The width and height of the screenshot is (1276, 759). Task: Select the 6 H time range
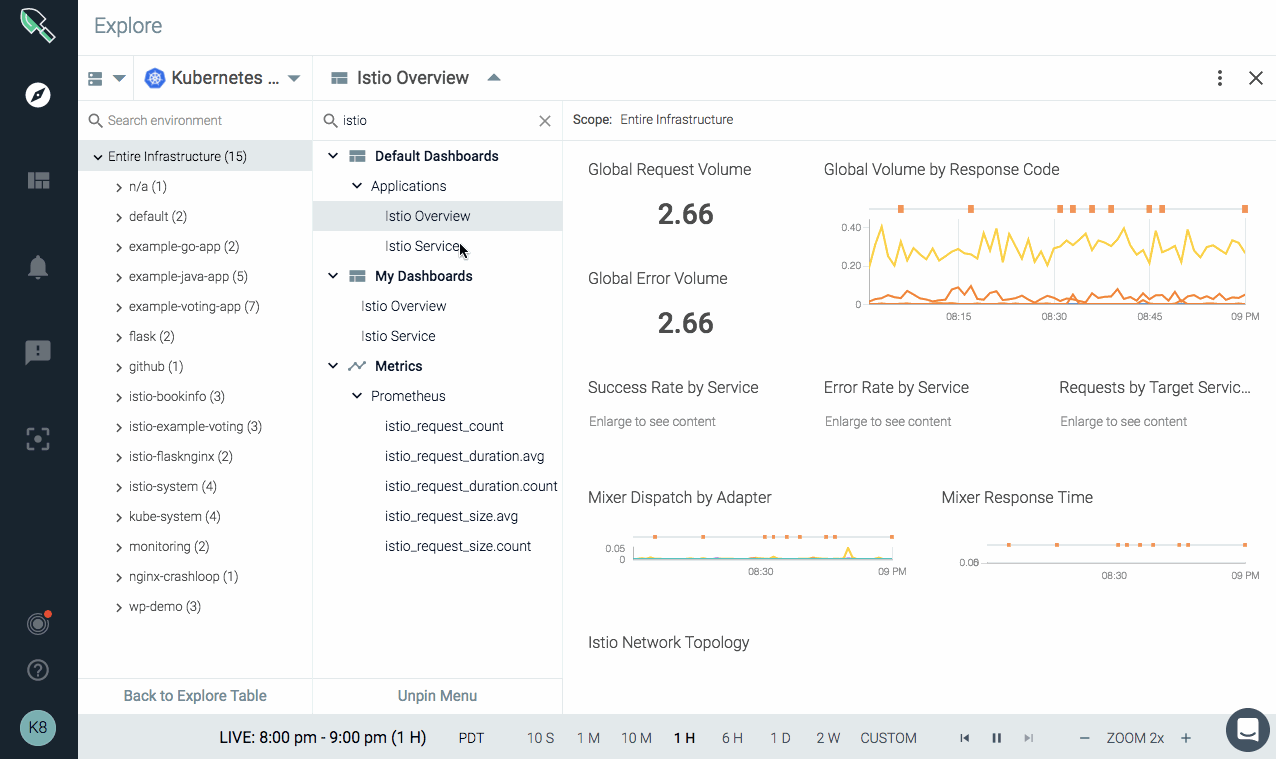[732, 738]
